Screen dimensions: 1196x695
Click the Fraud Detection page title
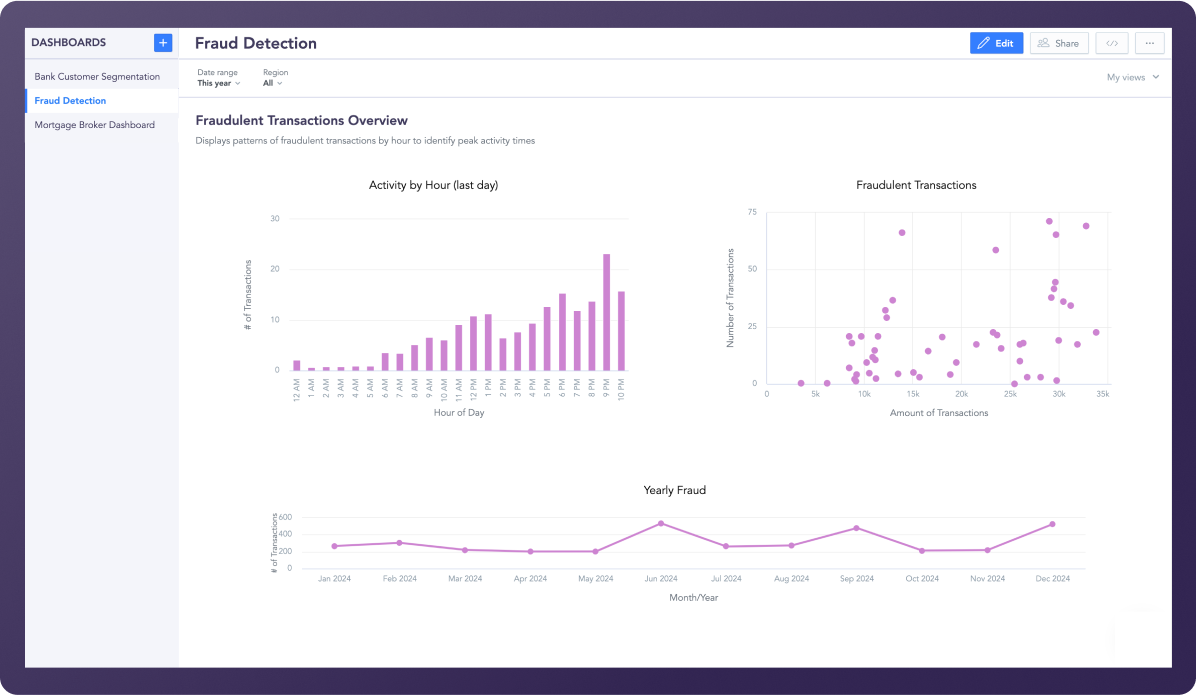(x=256, y=43)
